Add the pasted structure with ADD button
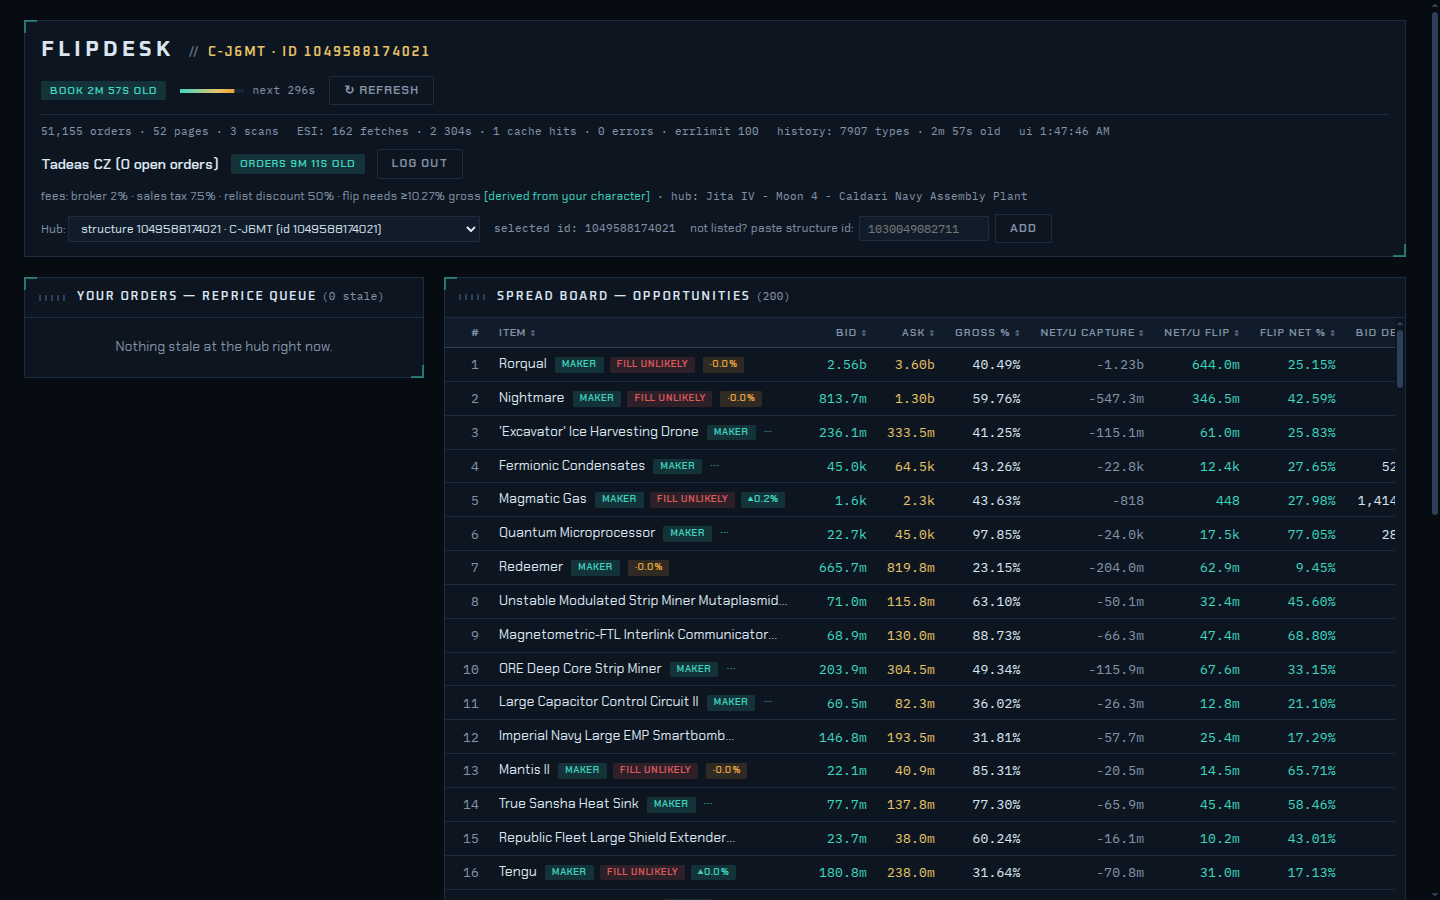Viewport: 1440px width, 900px height. [1023, 228]
